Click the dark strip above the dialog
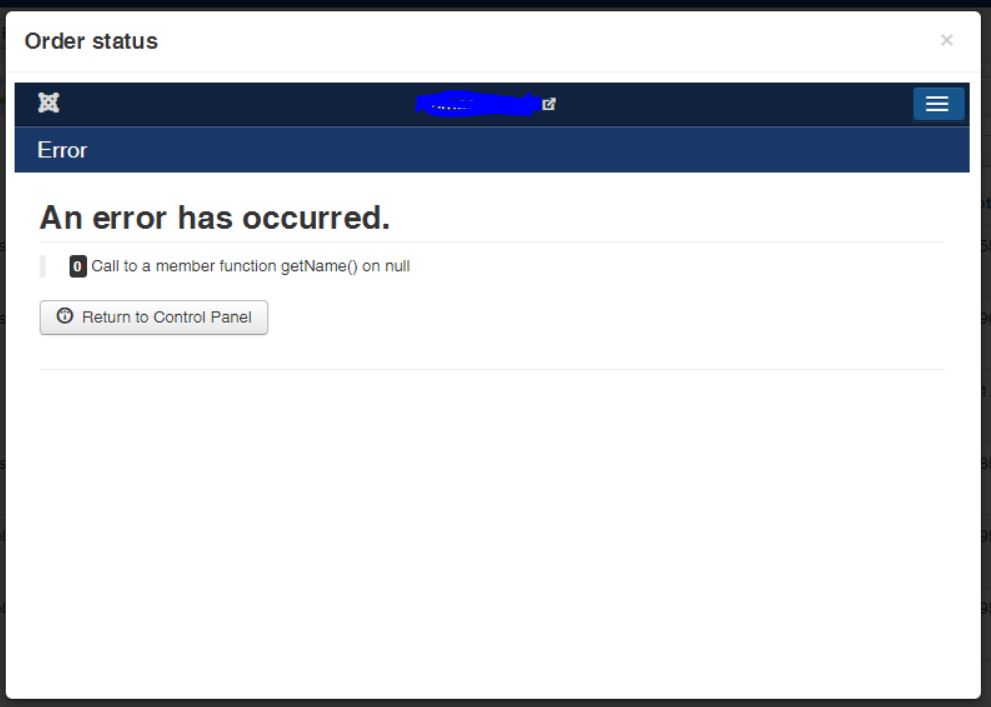 (496, 4)
